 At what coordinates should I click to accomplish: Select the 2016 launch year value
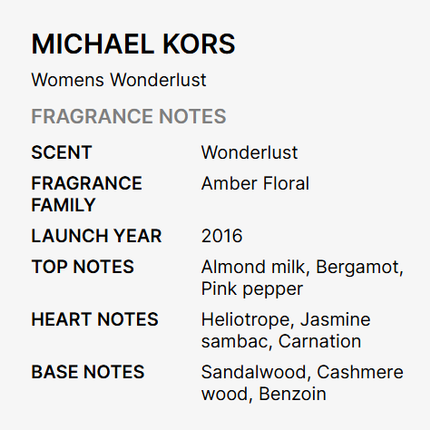pyautogui.click(x=222, y=236)
